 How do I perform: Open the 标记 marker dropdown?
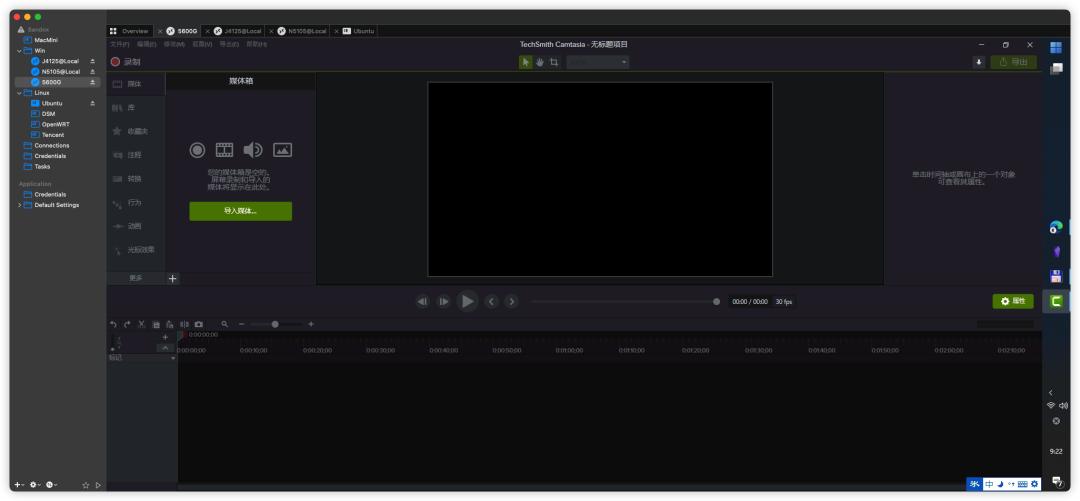143,358
